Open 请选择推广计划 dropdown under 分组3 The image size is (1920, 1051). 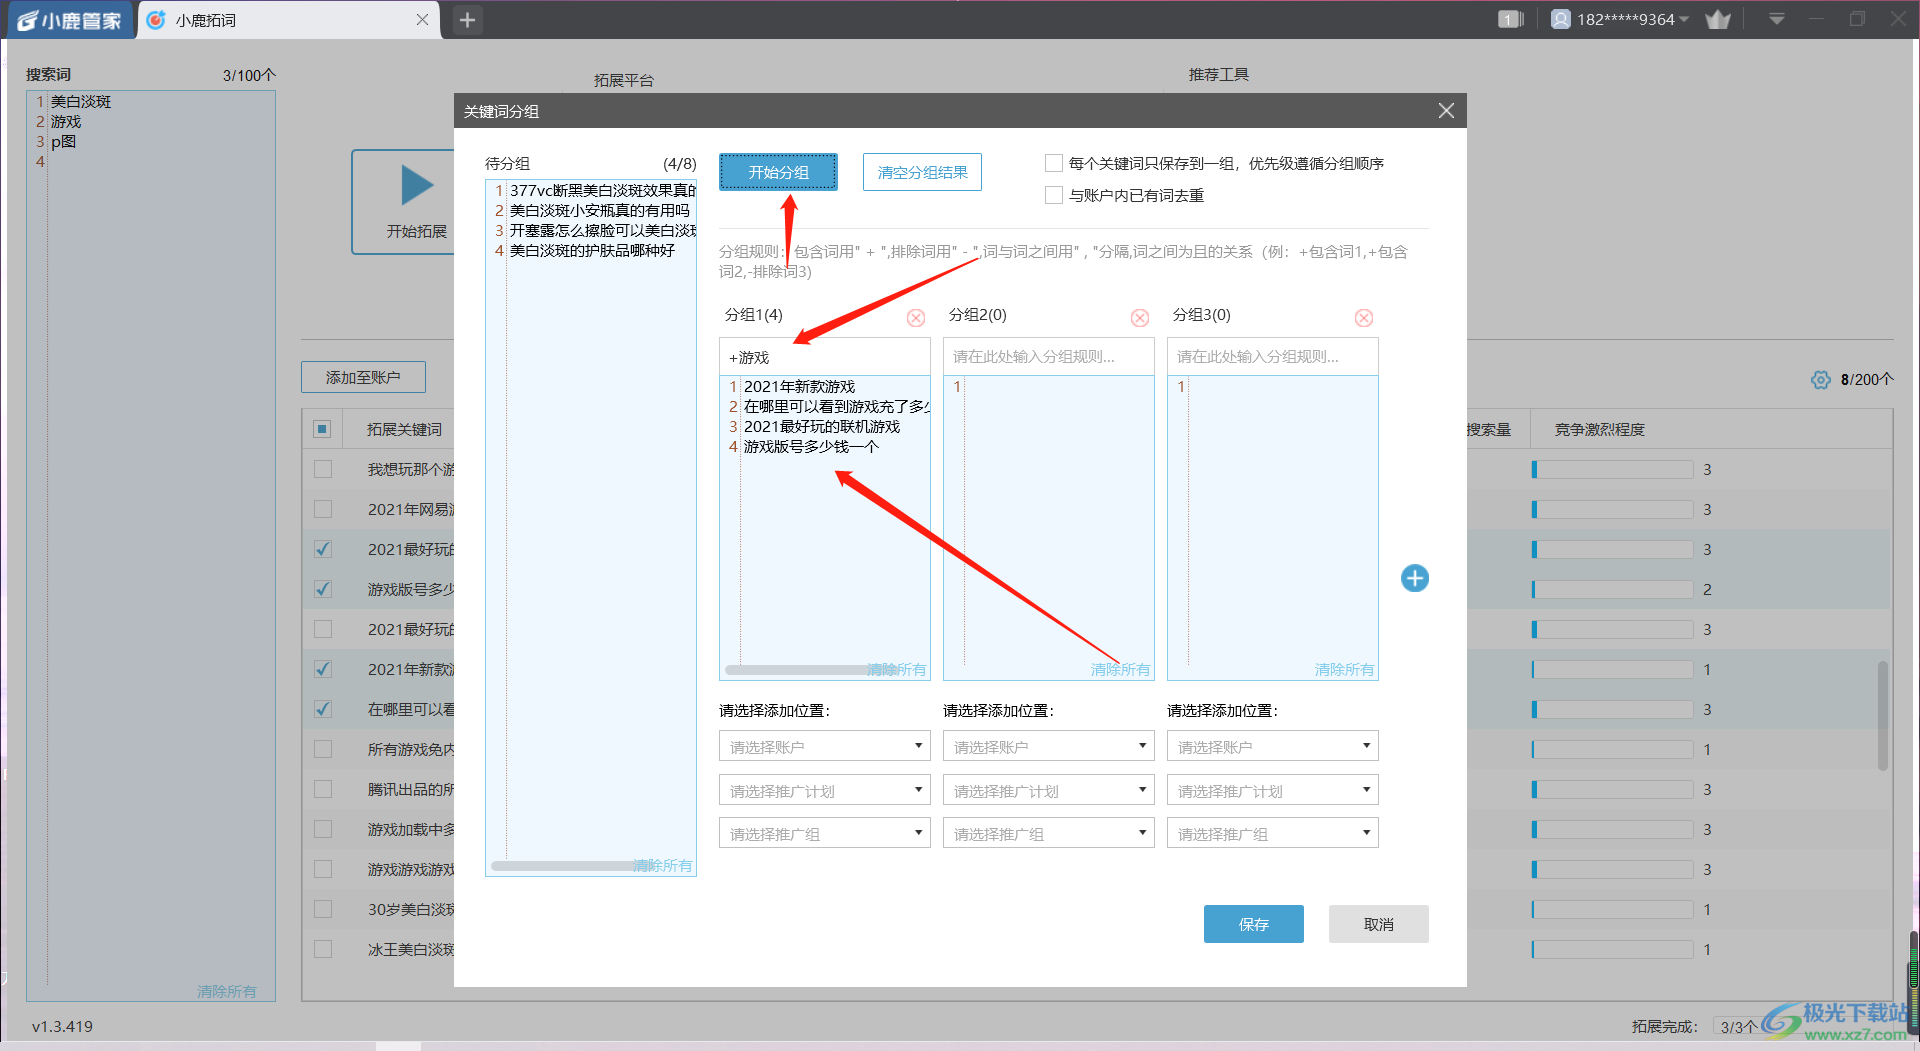point(1273,790)
